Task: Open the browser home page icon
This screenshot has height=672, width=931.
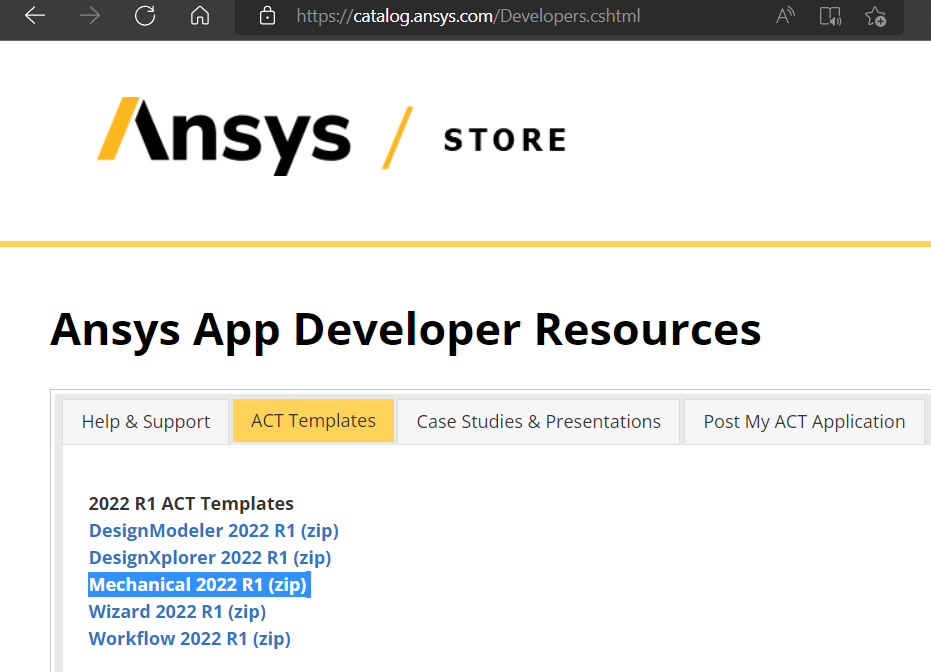Action: tap(200, 15)
